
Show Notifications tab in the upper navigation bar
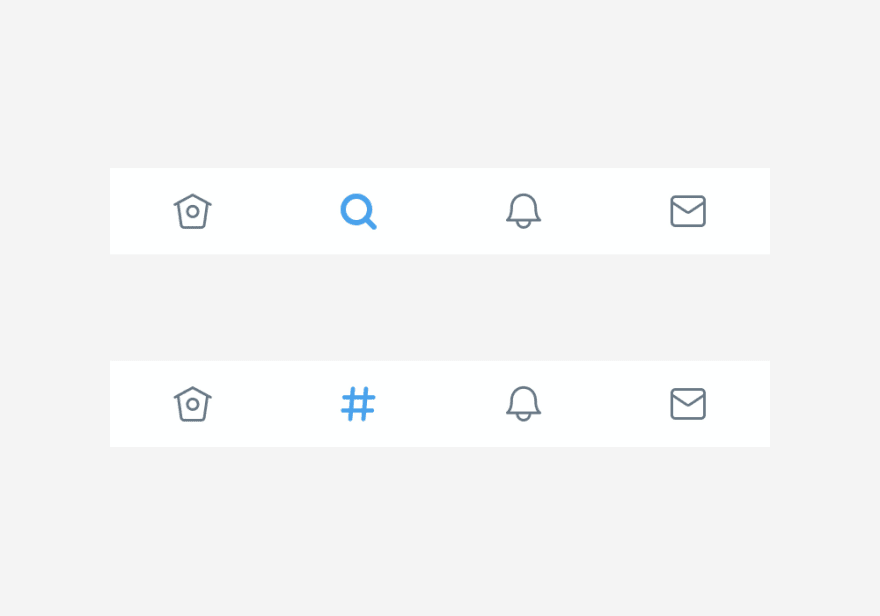pos(523,211)
